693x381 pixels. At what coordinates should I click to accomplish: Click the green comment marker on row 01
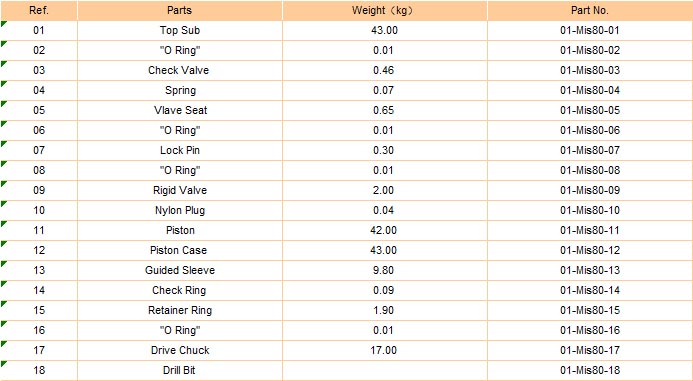tap(4, 23)
